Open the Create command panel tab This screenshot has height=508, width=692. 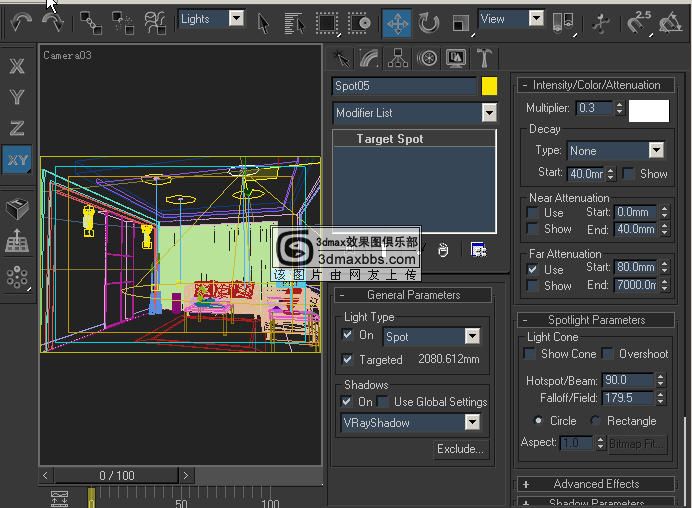(x=341, y=58)
